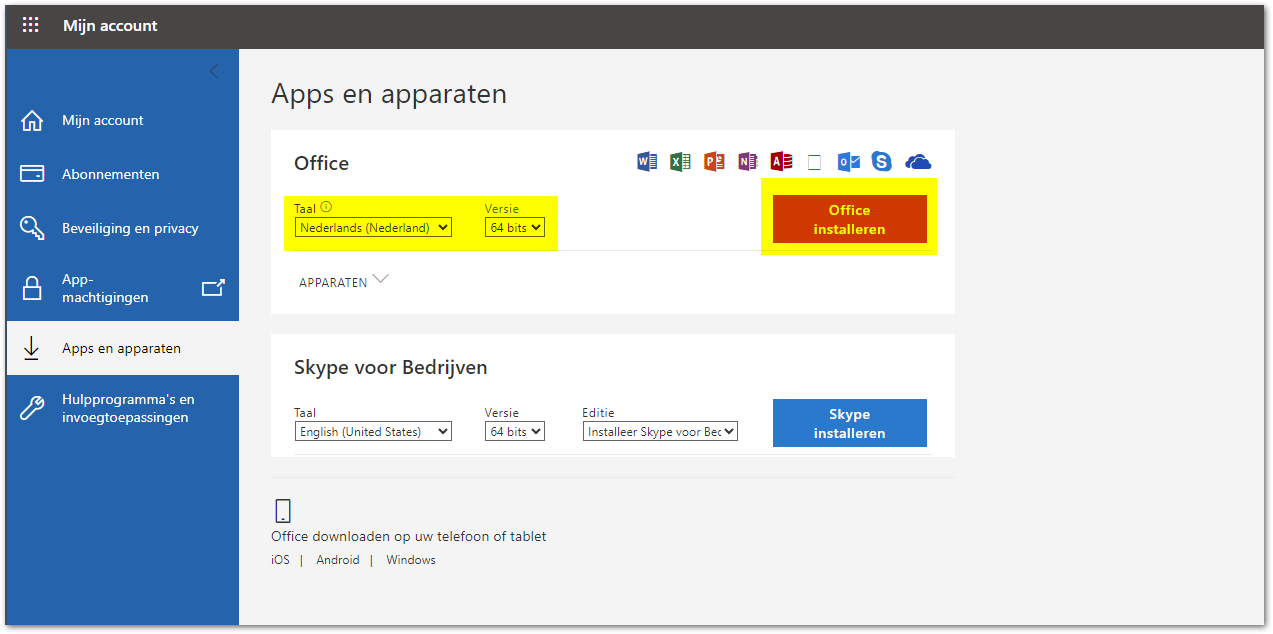Screen dimensions: 1273x634
Task: Open Skype Taal dropdown English (United States)
Action: tap(373, 432)
